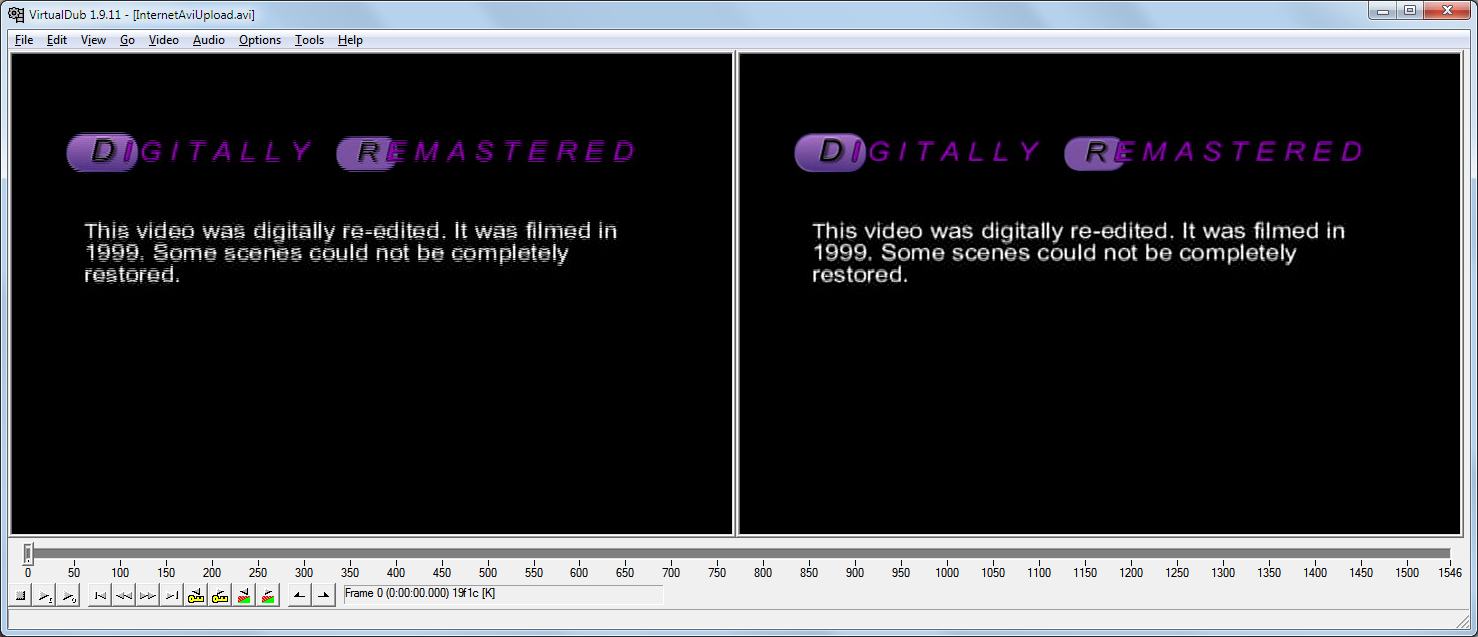Viewport: 1478px width, 637px height.
Task: Open the Go menu
Action: 127,40
